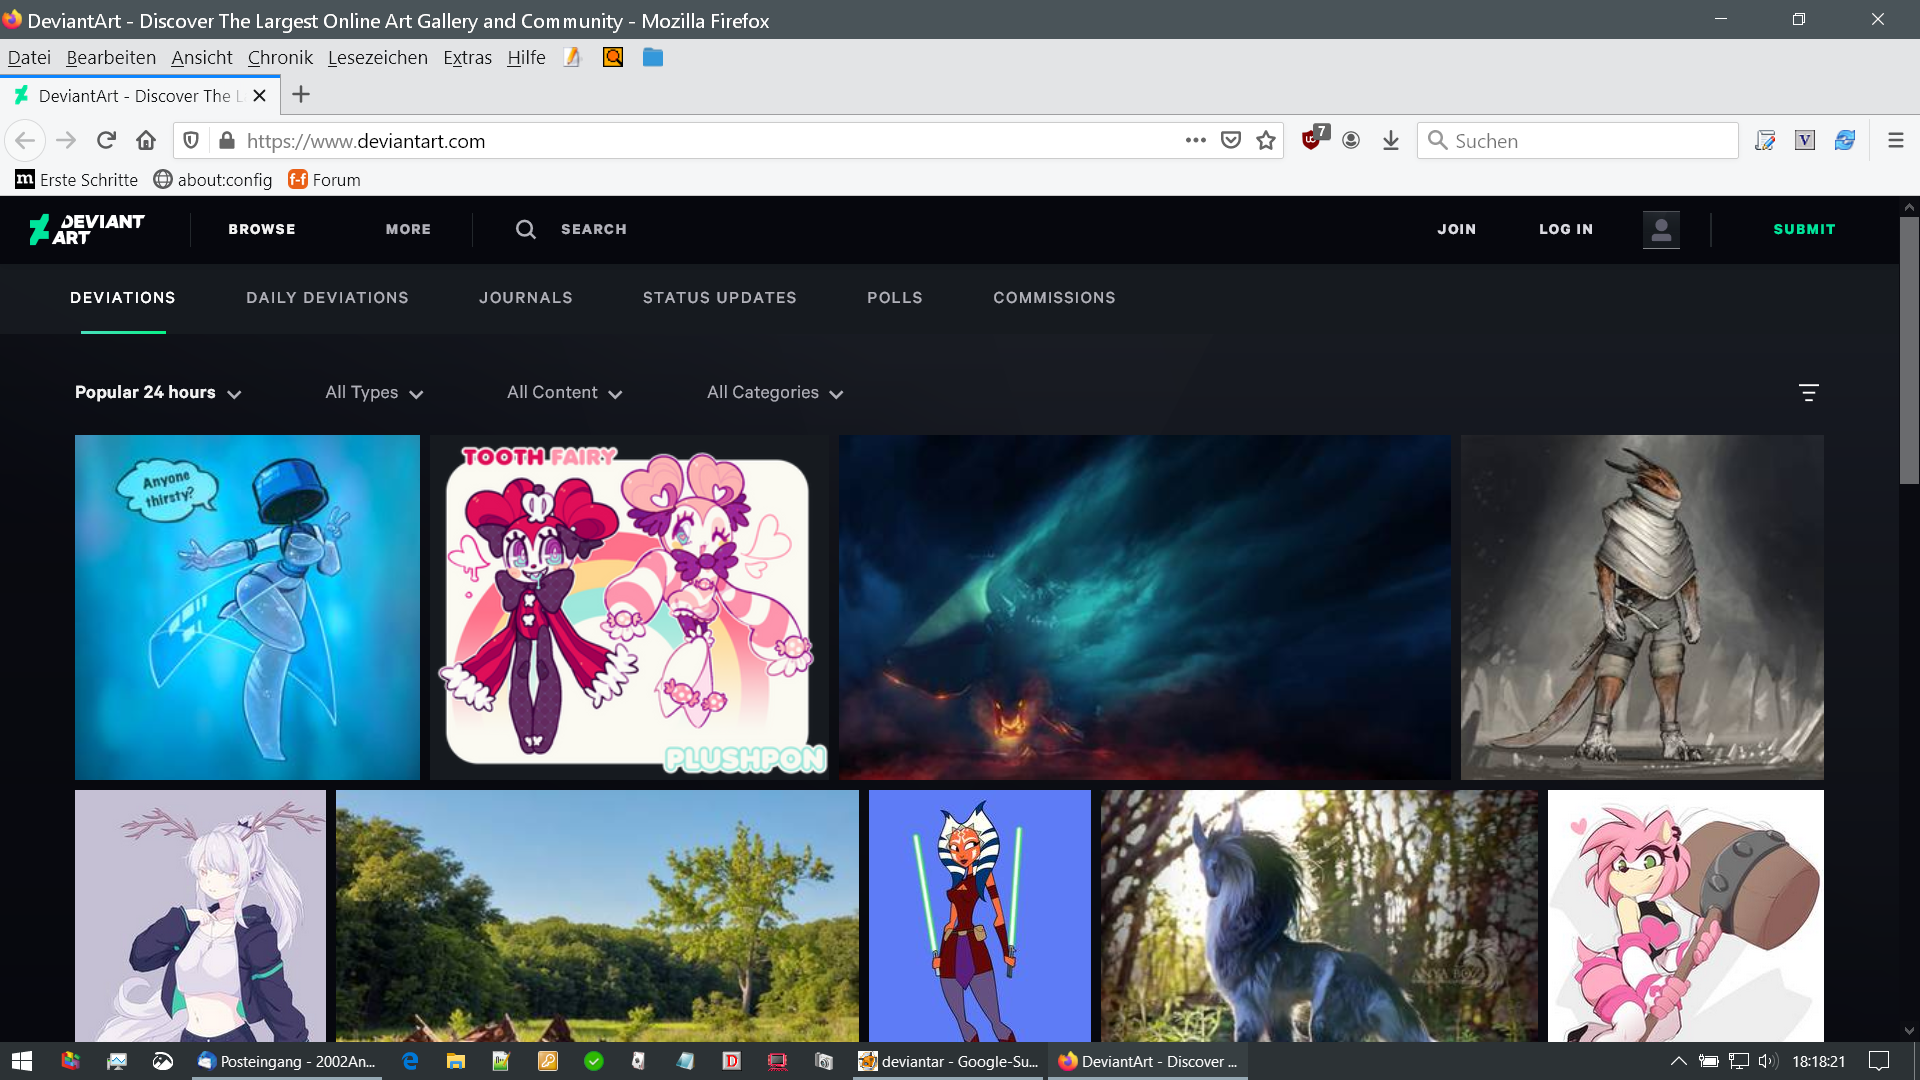Open All Categories dropdown

775,393
